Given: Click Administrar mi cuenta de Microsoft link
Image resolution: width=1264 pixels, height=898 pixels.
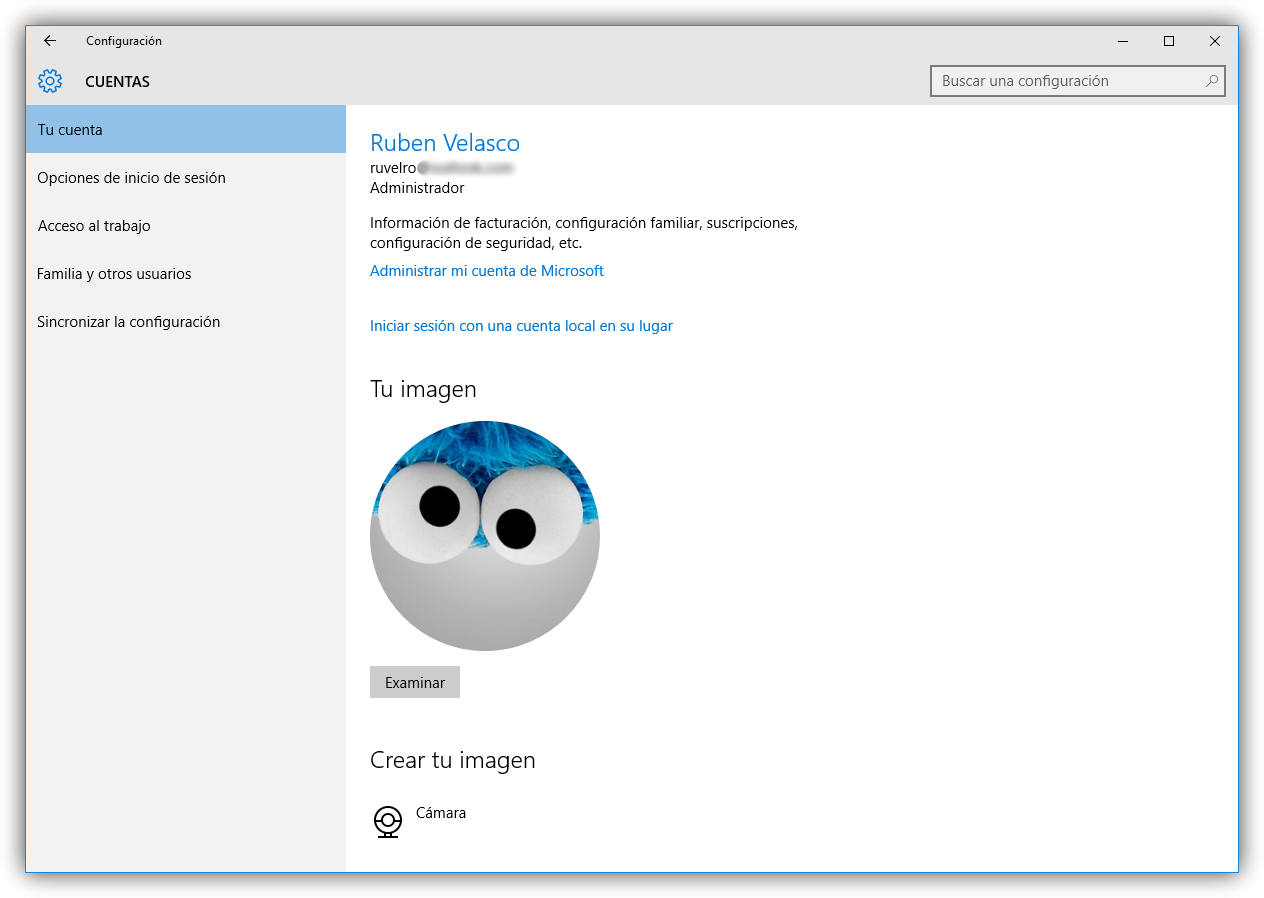Looking at the screenshot, I should 487,271.
